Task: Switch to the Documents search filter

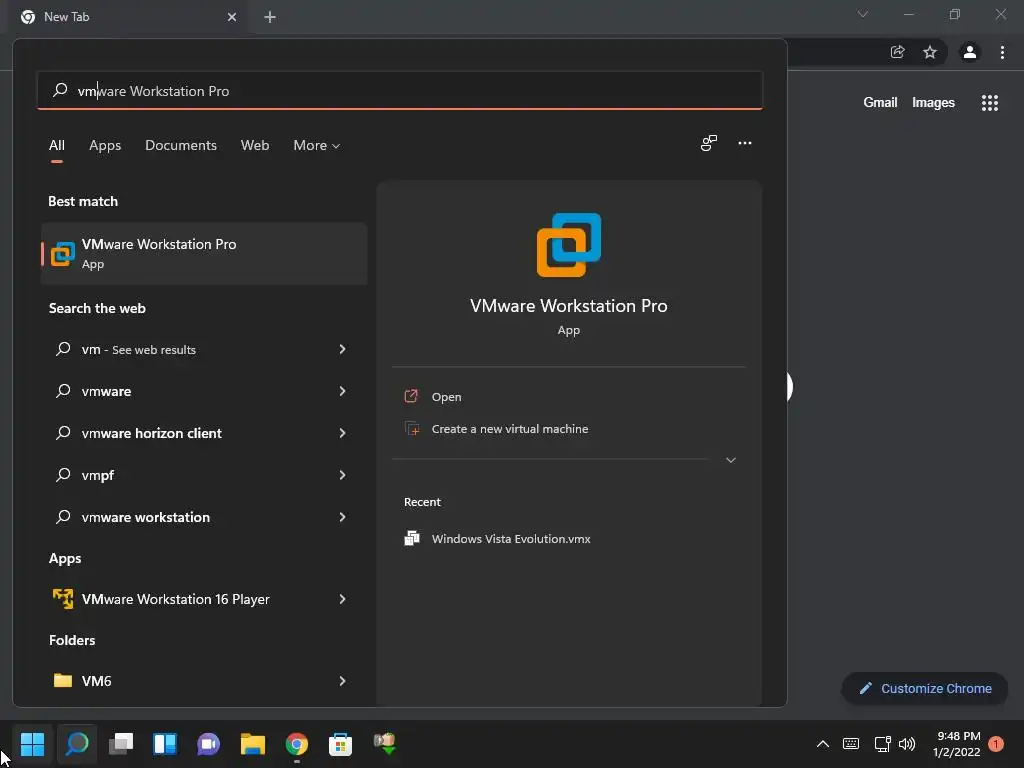Action: (181, 146)
